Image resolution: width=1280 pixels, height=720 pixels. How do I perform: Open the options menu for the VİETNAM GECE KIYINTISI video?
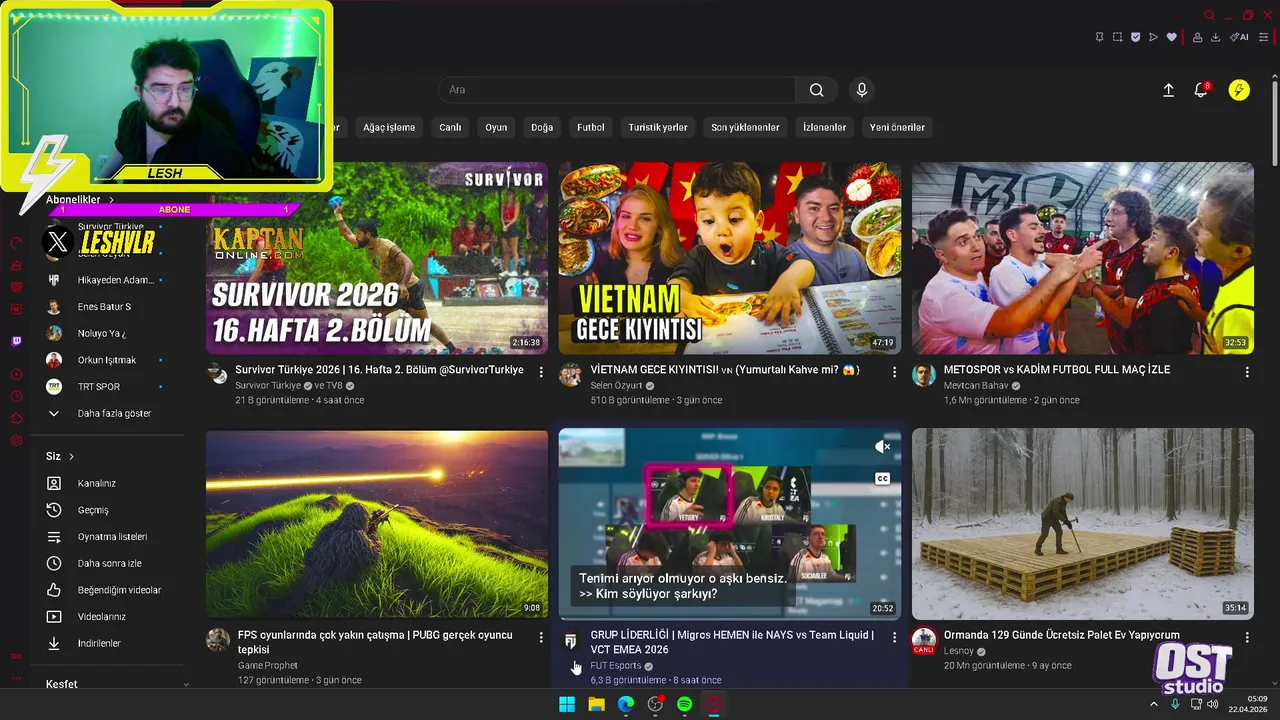coord(894,372)
